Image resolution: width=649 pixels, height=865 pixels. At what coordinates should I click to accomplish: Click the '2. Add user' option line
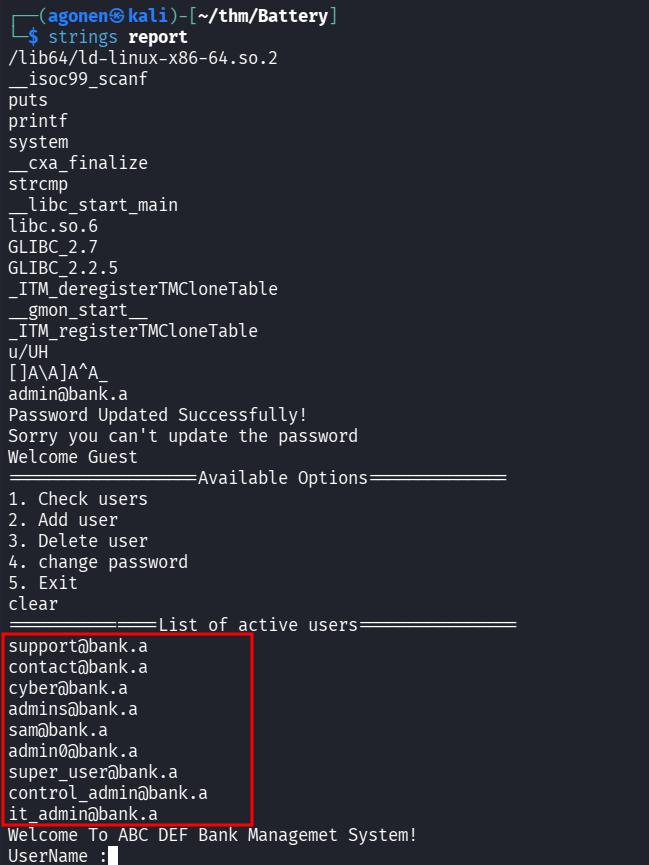coord(63,520)
